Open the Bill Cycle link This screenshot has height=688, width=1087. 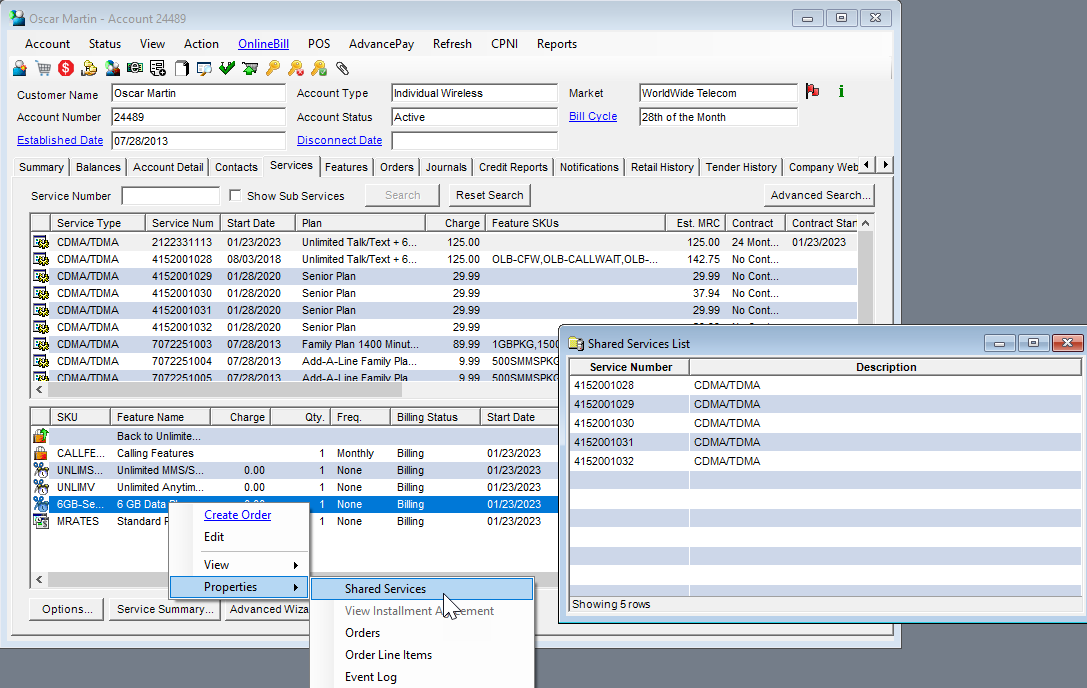click(593, 116)
